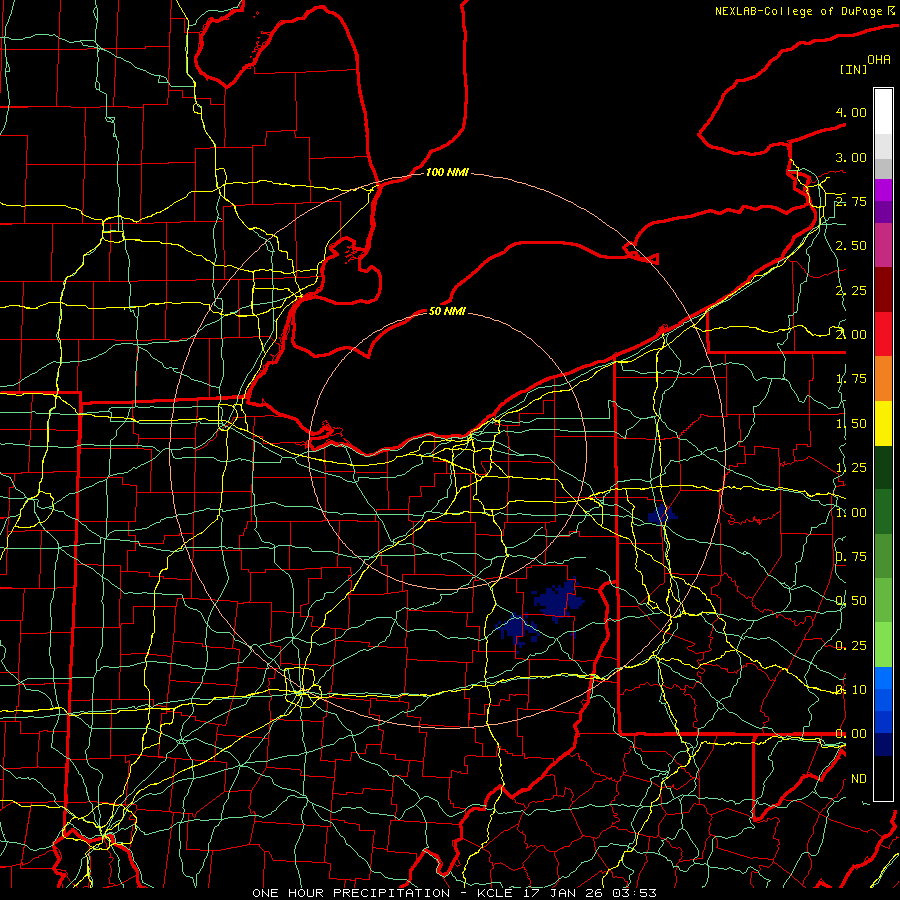Screen dimensions: 900x900
Task: Pick the bright red 2.00 color band
Action: click(x=883, y=334)
